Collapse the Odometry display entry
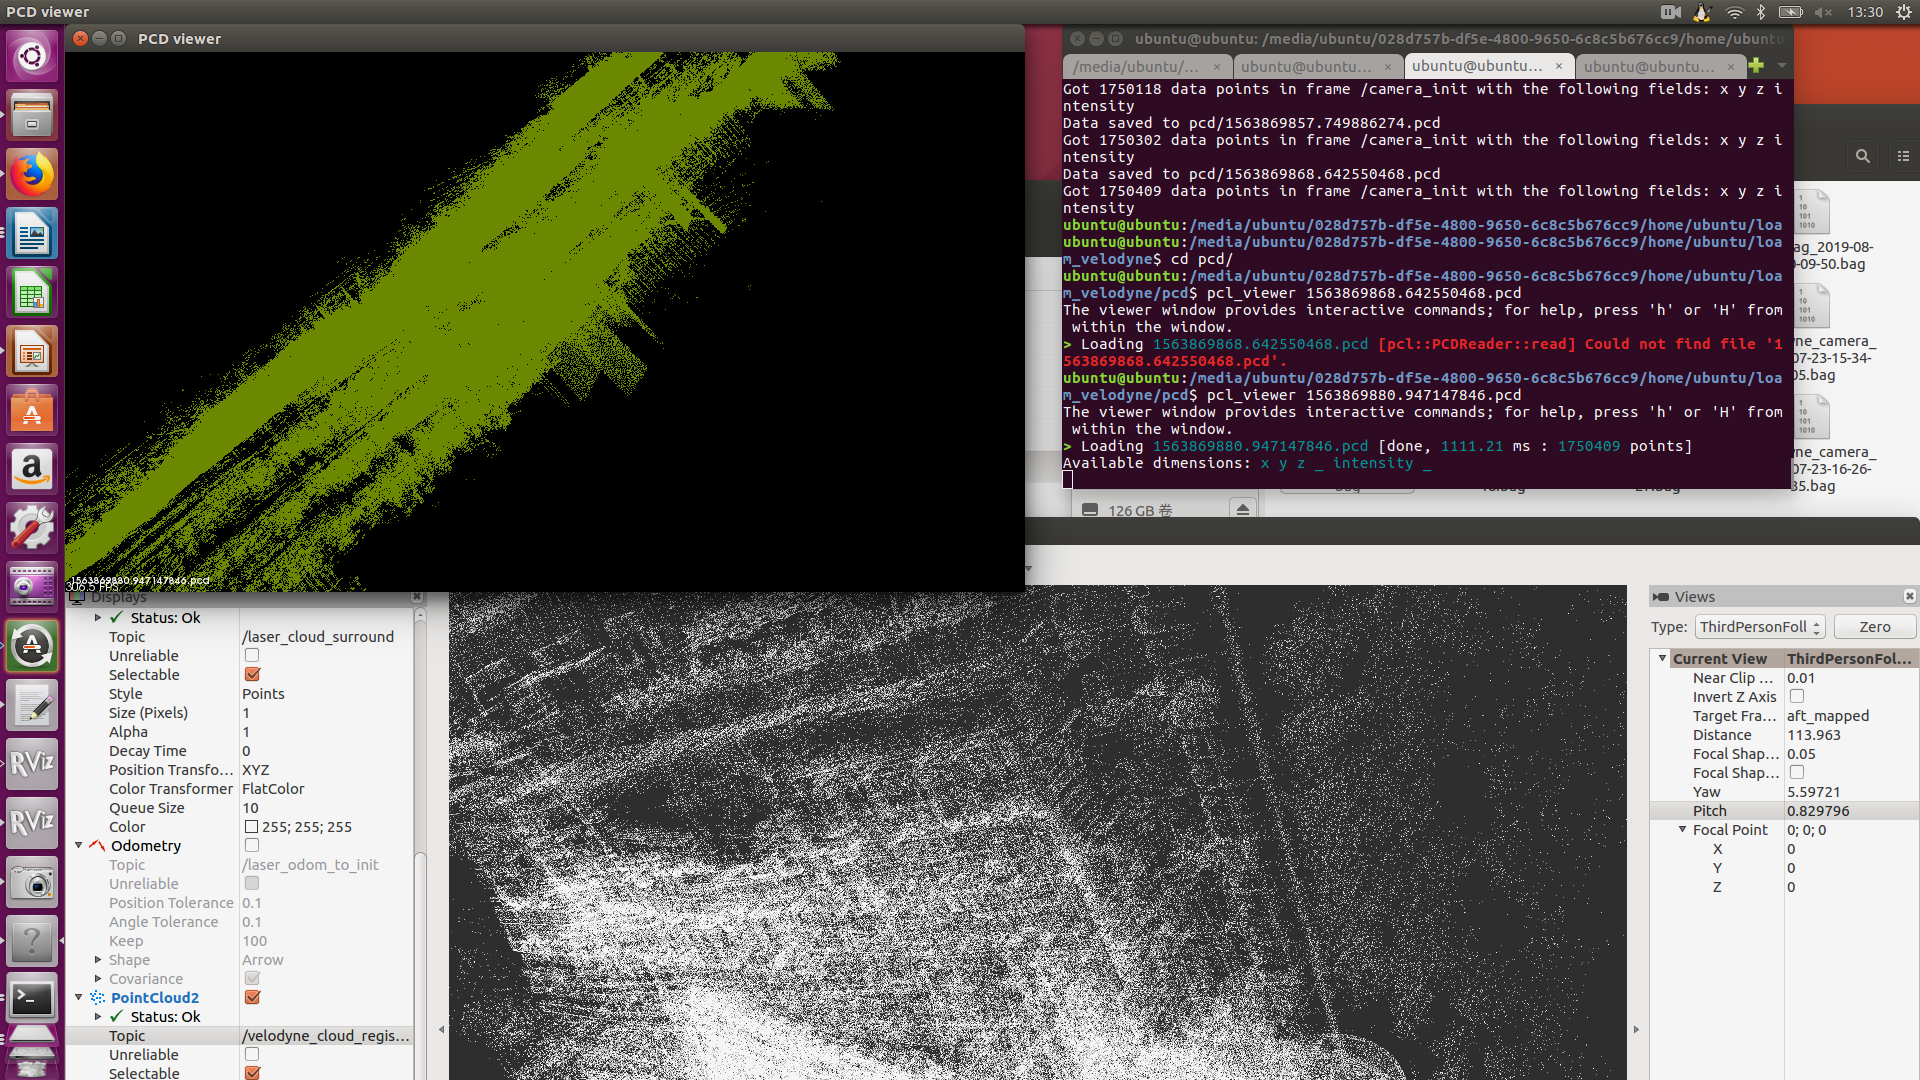This screenshot has height=1080, width=1920. point(79,846)
